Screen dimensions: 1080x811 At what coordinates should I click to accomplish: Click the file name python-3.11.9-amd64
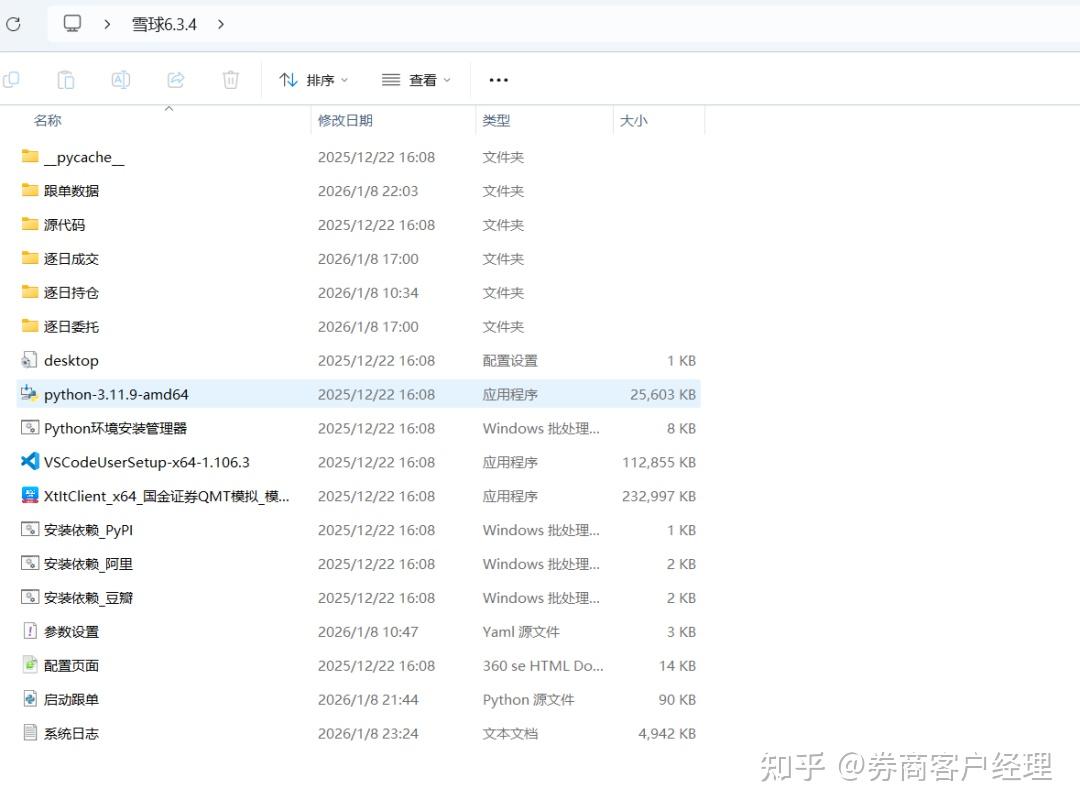pos(116,394)
